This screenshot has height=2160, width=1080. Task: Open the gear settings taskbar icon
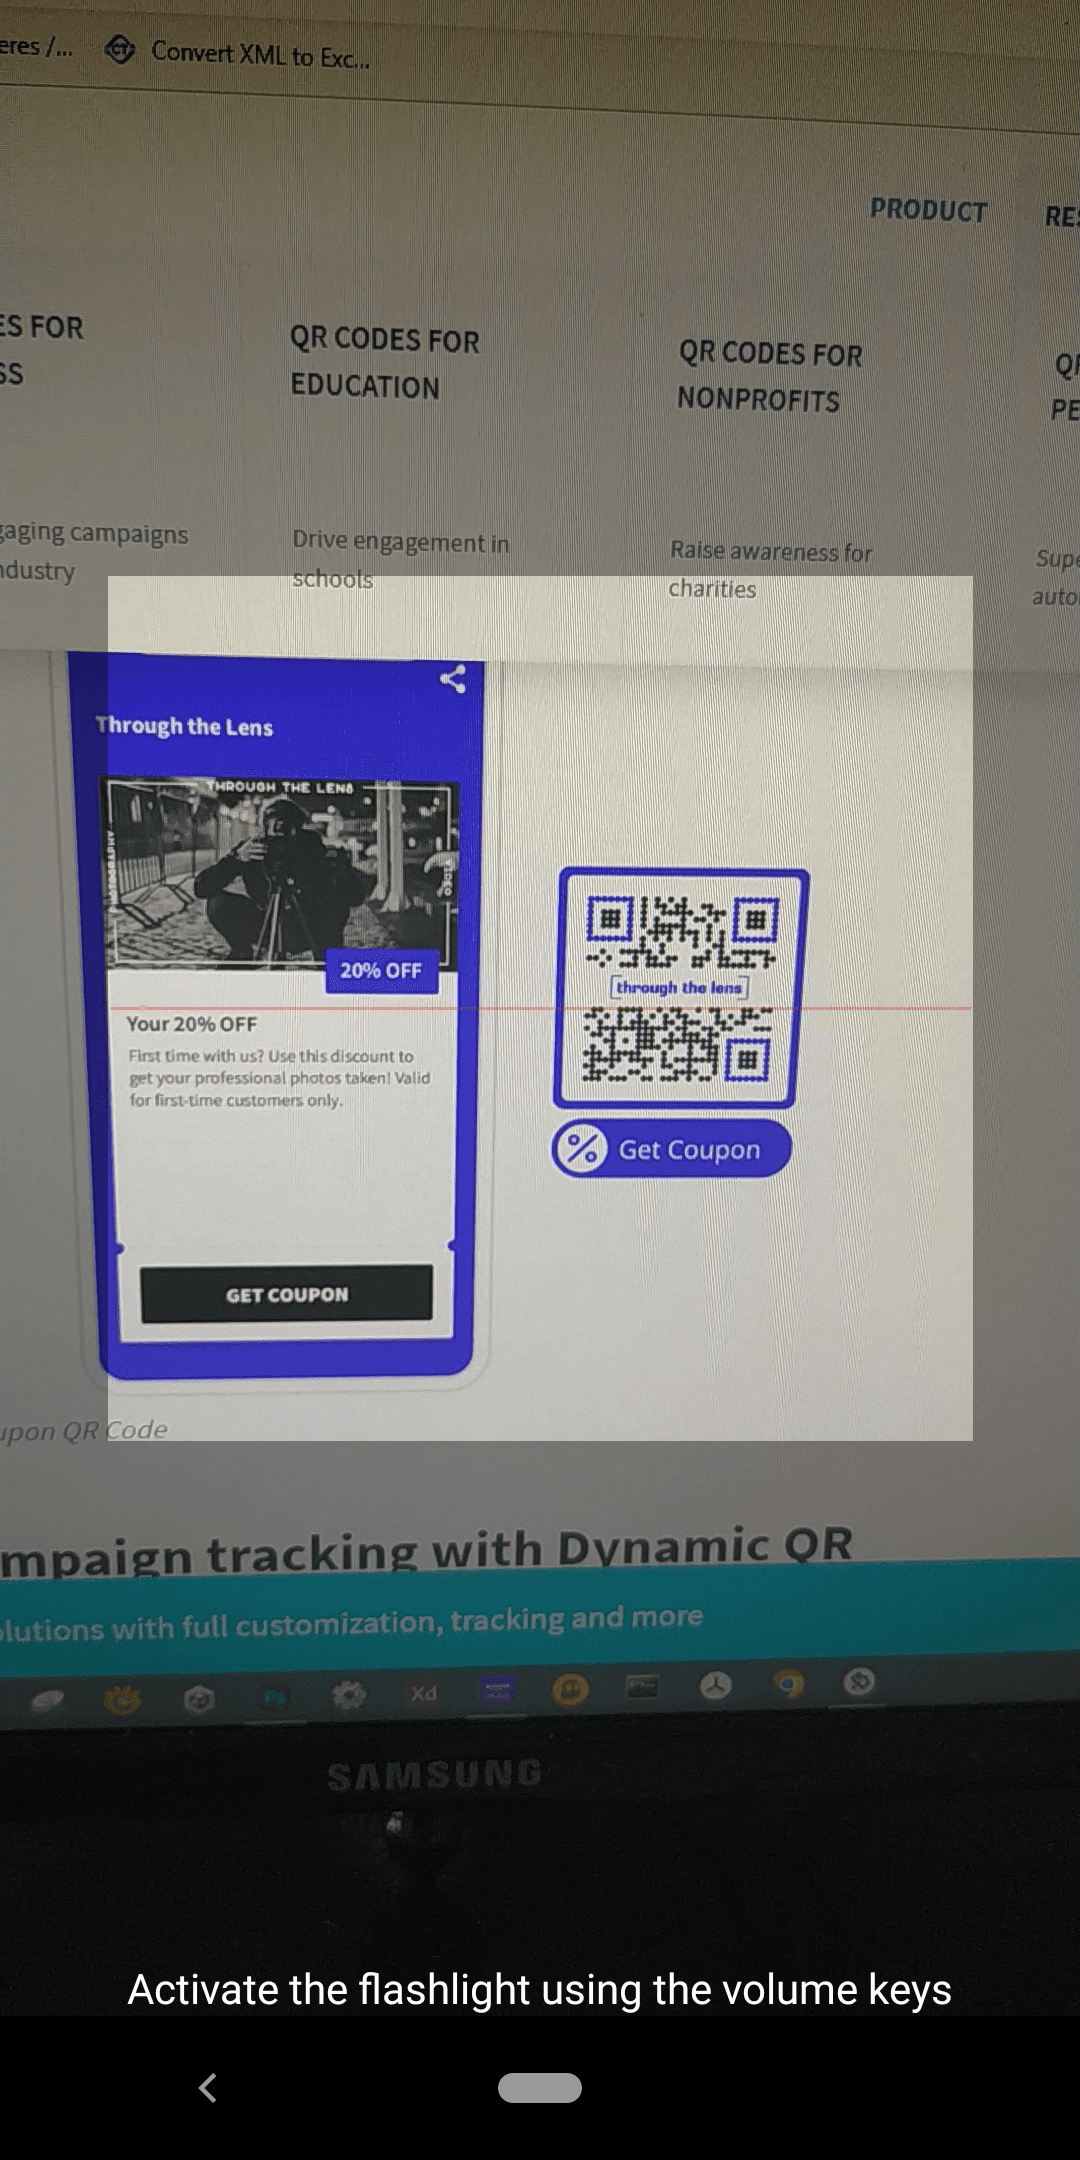pyautogui.click(x=349, y=1695)
